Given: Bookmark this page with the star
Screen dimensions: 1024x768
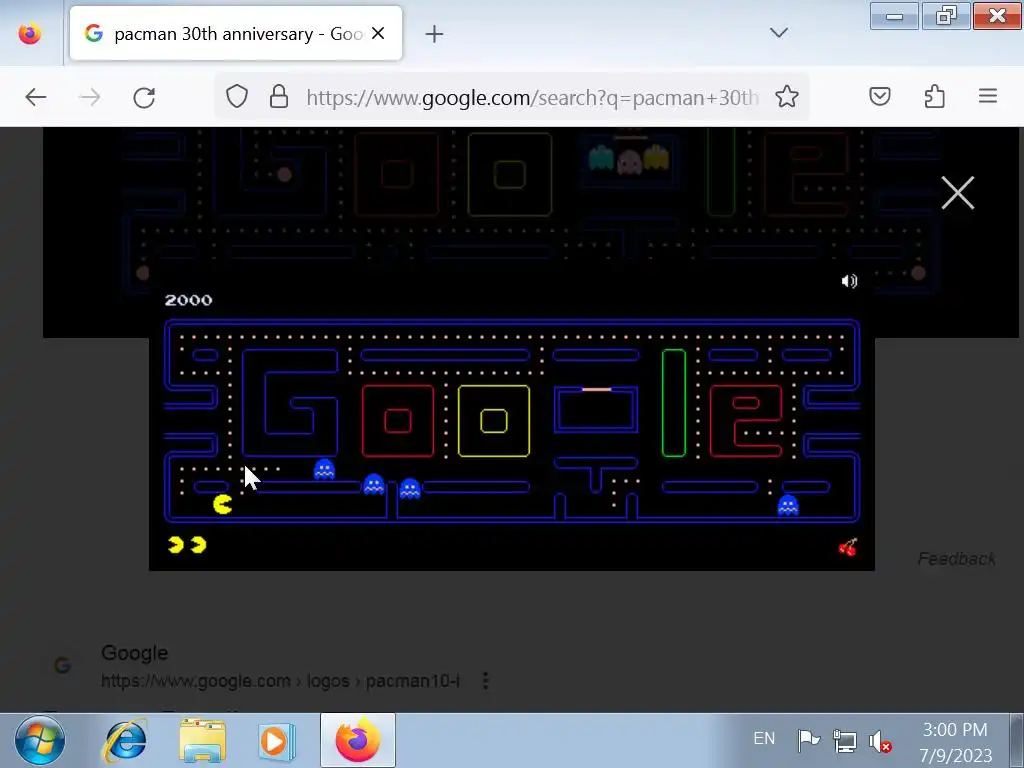Looking at the screenshot, I should pyautogui.click(x=787, y=97).
